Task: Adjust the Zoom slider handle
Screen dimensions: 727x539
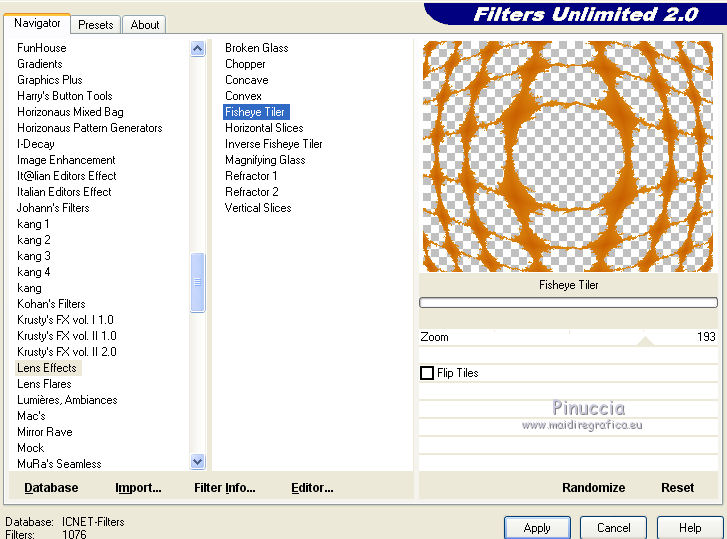Action: [645, 342]
